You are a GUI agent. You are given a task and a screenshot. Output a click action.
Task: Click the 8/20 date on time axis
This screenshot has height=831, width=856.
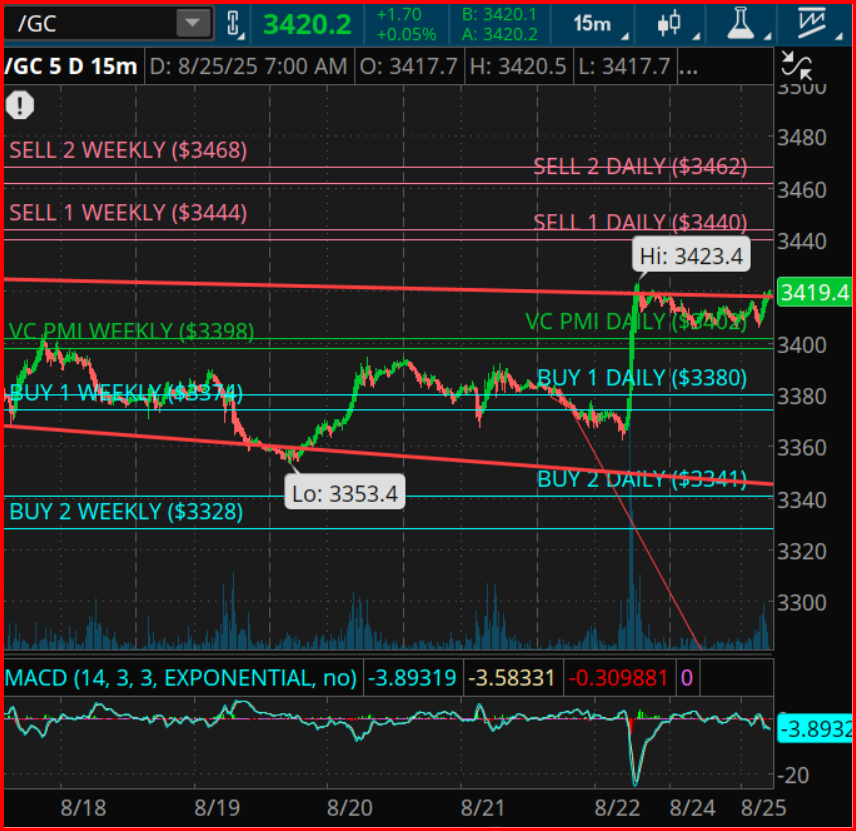tap(350, 808)
